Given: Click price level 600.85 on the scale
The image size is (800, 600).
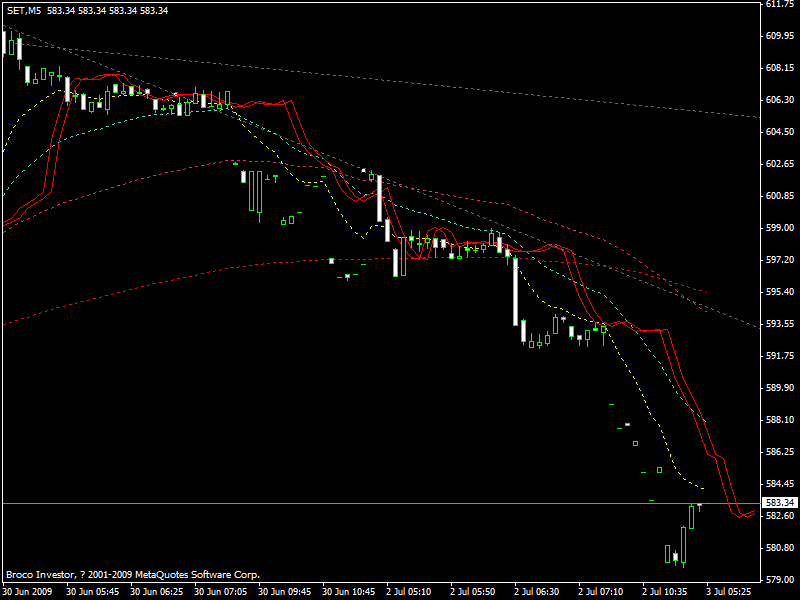Looking at the screenshot, I should [780, 196].
